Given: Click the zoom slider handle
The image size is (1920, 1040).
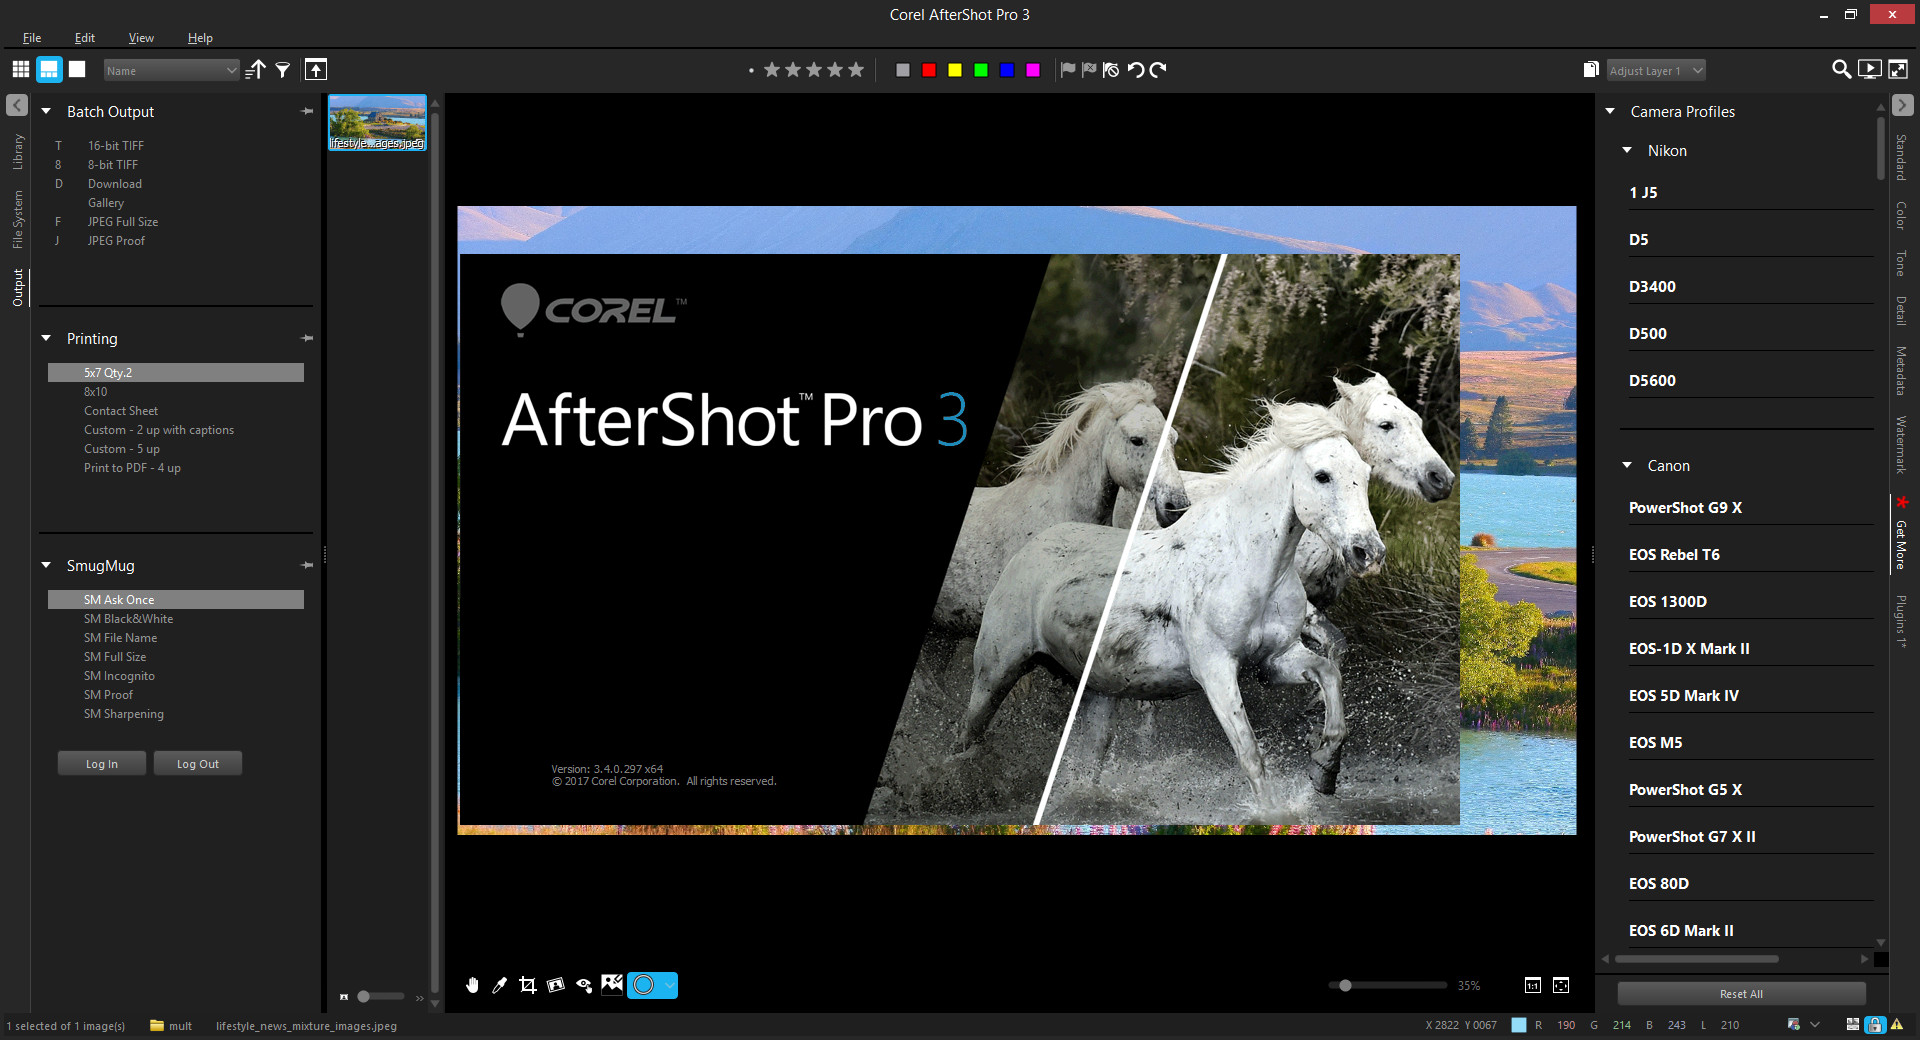Looking at the screenshot, I should click(x=1346, y=986).
